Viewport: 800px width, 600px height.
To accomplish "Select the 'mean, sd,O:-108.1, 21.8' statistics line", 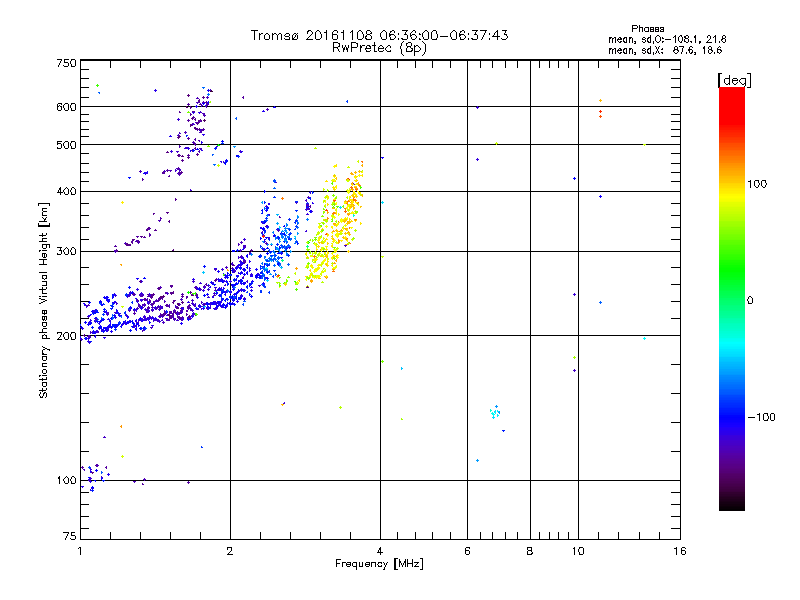I will coord(667,39).
